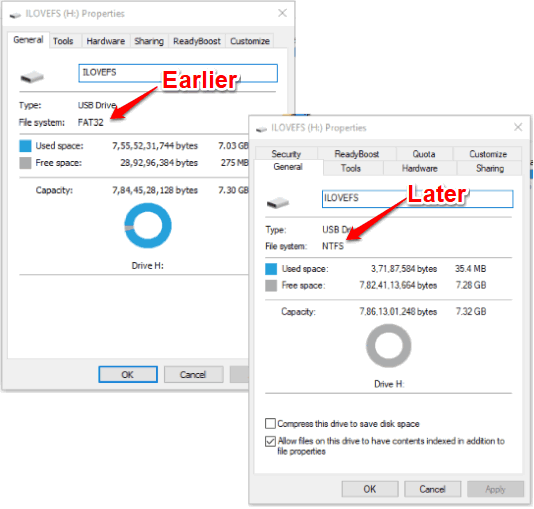Open Security tab in the NTFS window
This screenshot has height=509, width=534.
tap(286, 154)
